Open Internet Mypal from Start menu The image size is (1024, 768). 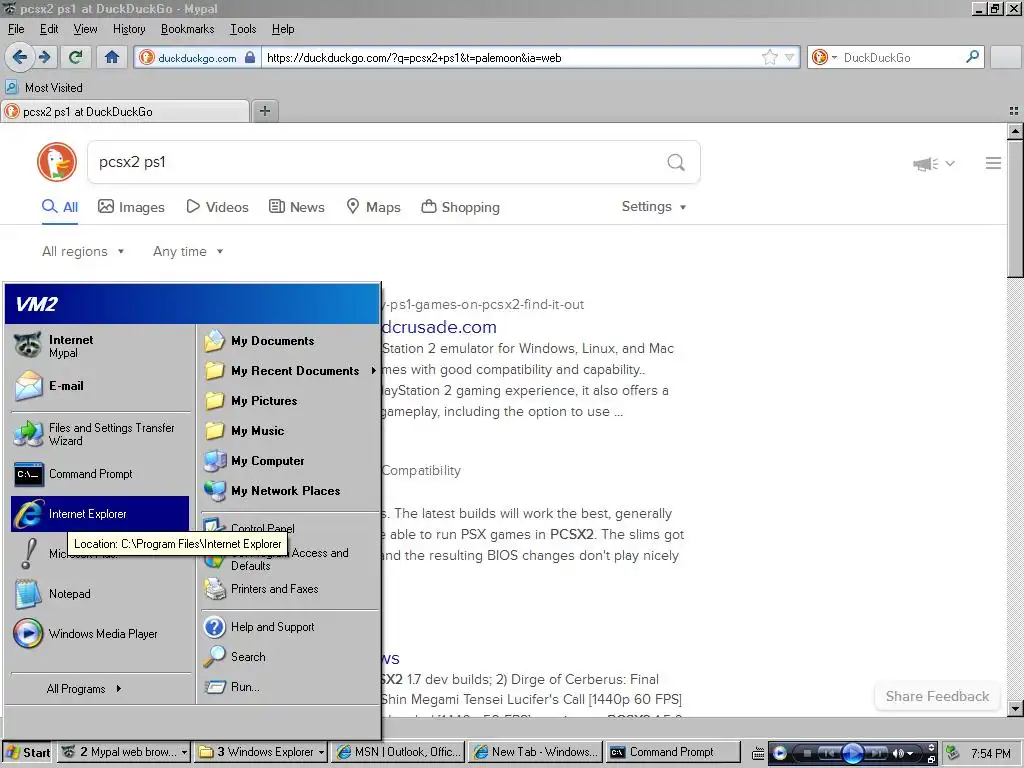(x=100, y=346)
